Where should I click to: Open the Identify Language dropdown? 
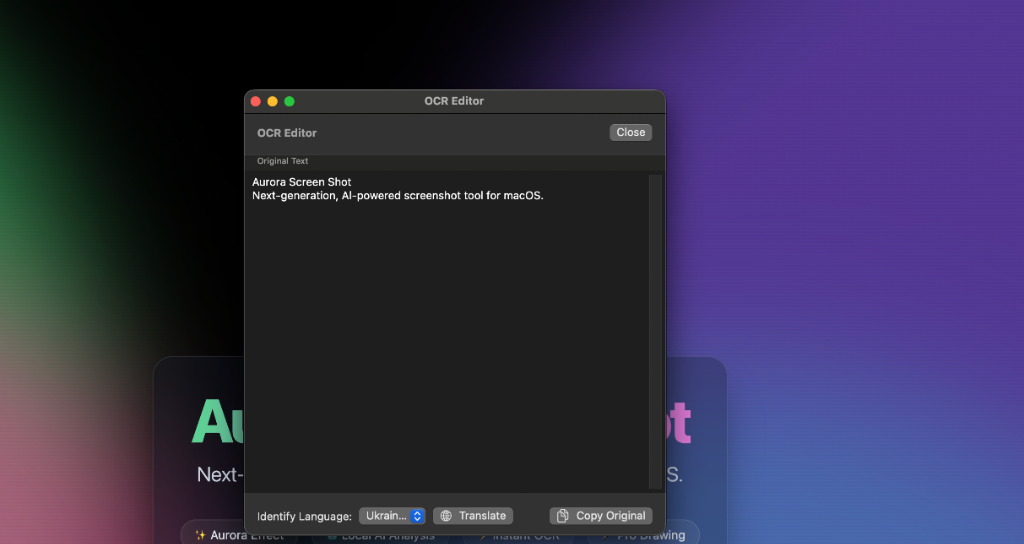click(x=391, y=516)
